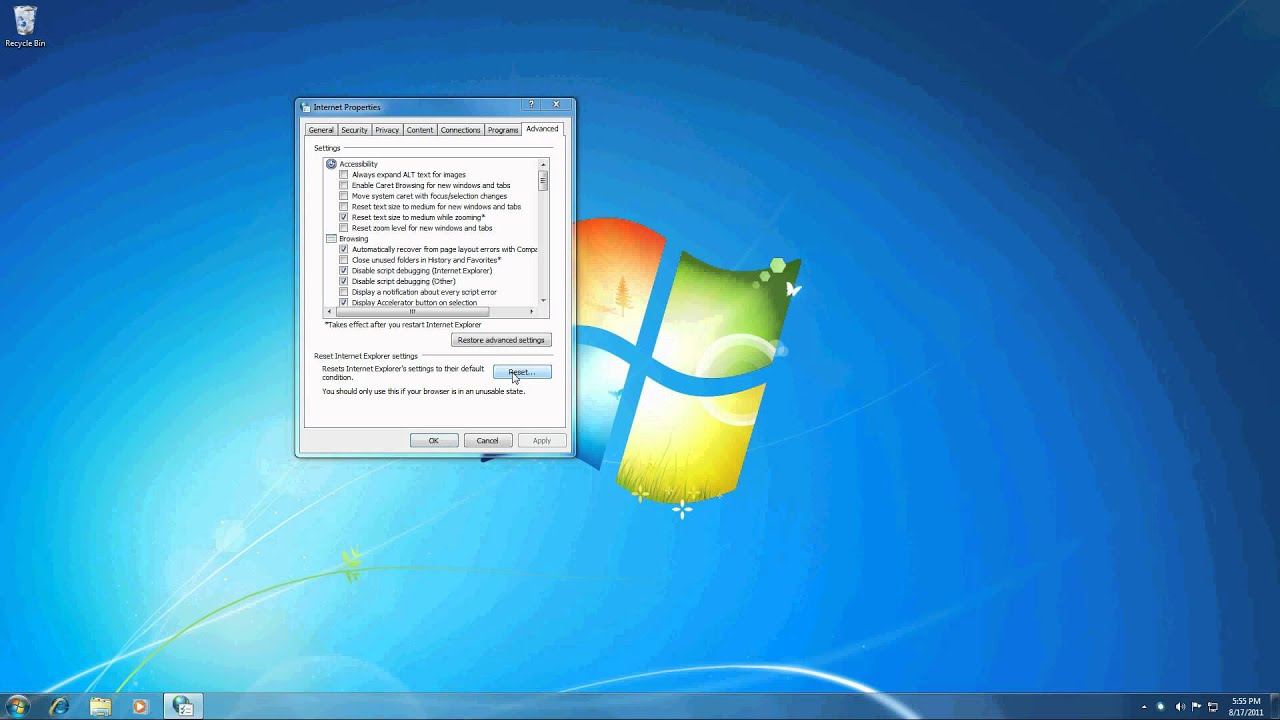
Task: Switch to the Security tab
Action: coord(354,130)
